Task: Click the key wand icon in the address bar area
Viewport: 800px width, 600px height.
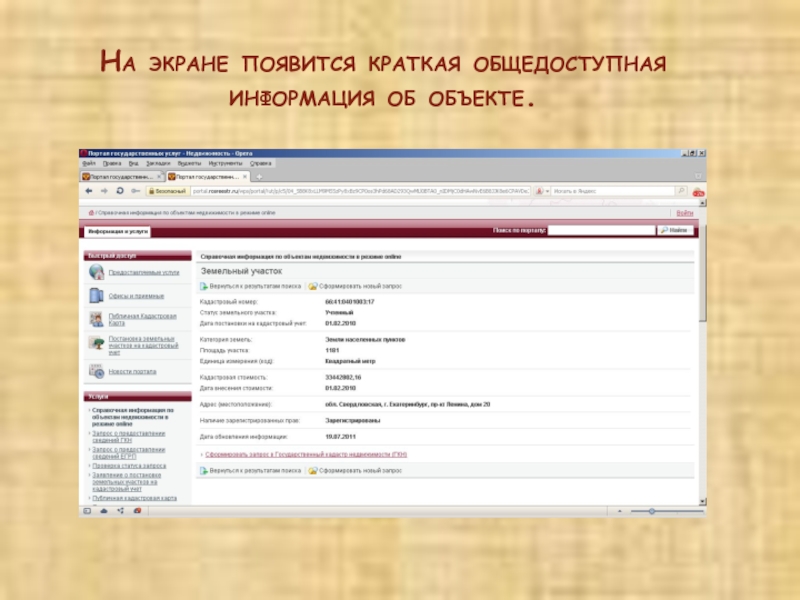Action: pos(135,191)
